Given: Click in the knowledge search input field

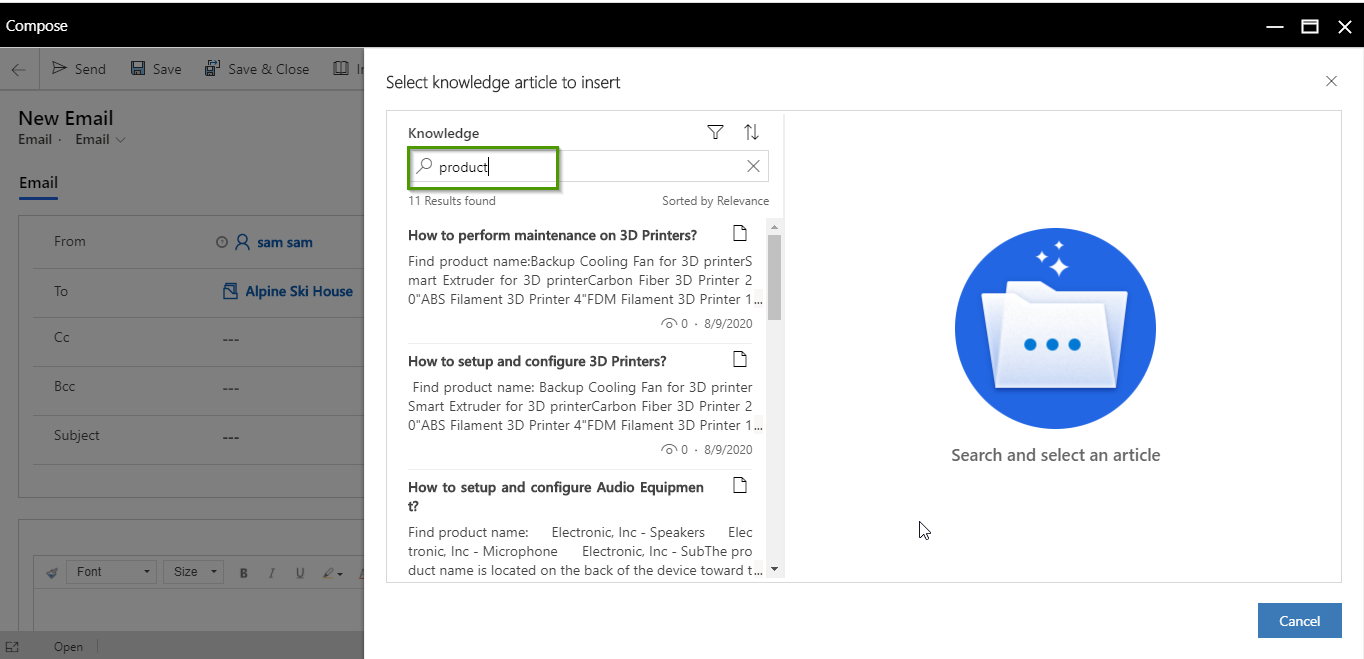Looking at the screenshot, I should click(x=590, y=167).
